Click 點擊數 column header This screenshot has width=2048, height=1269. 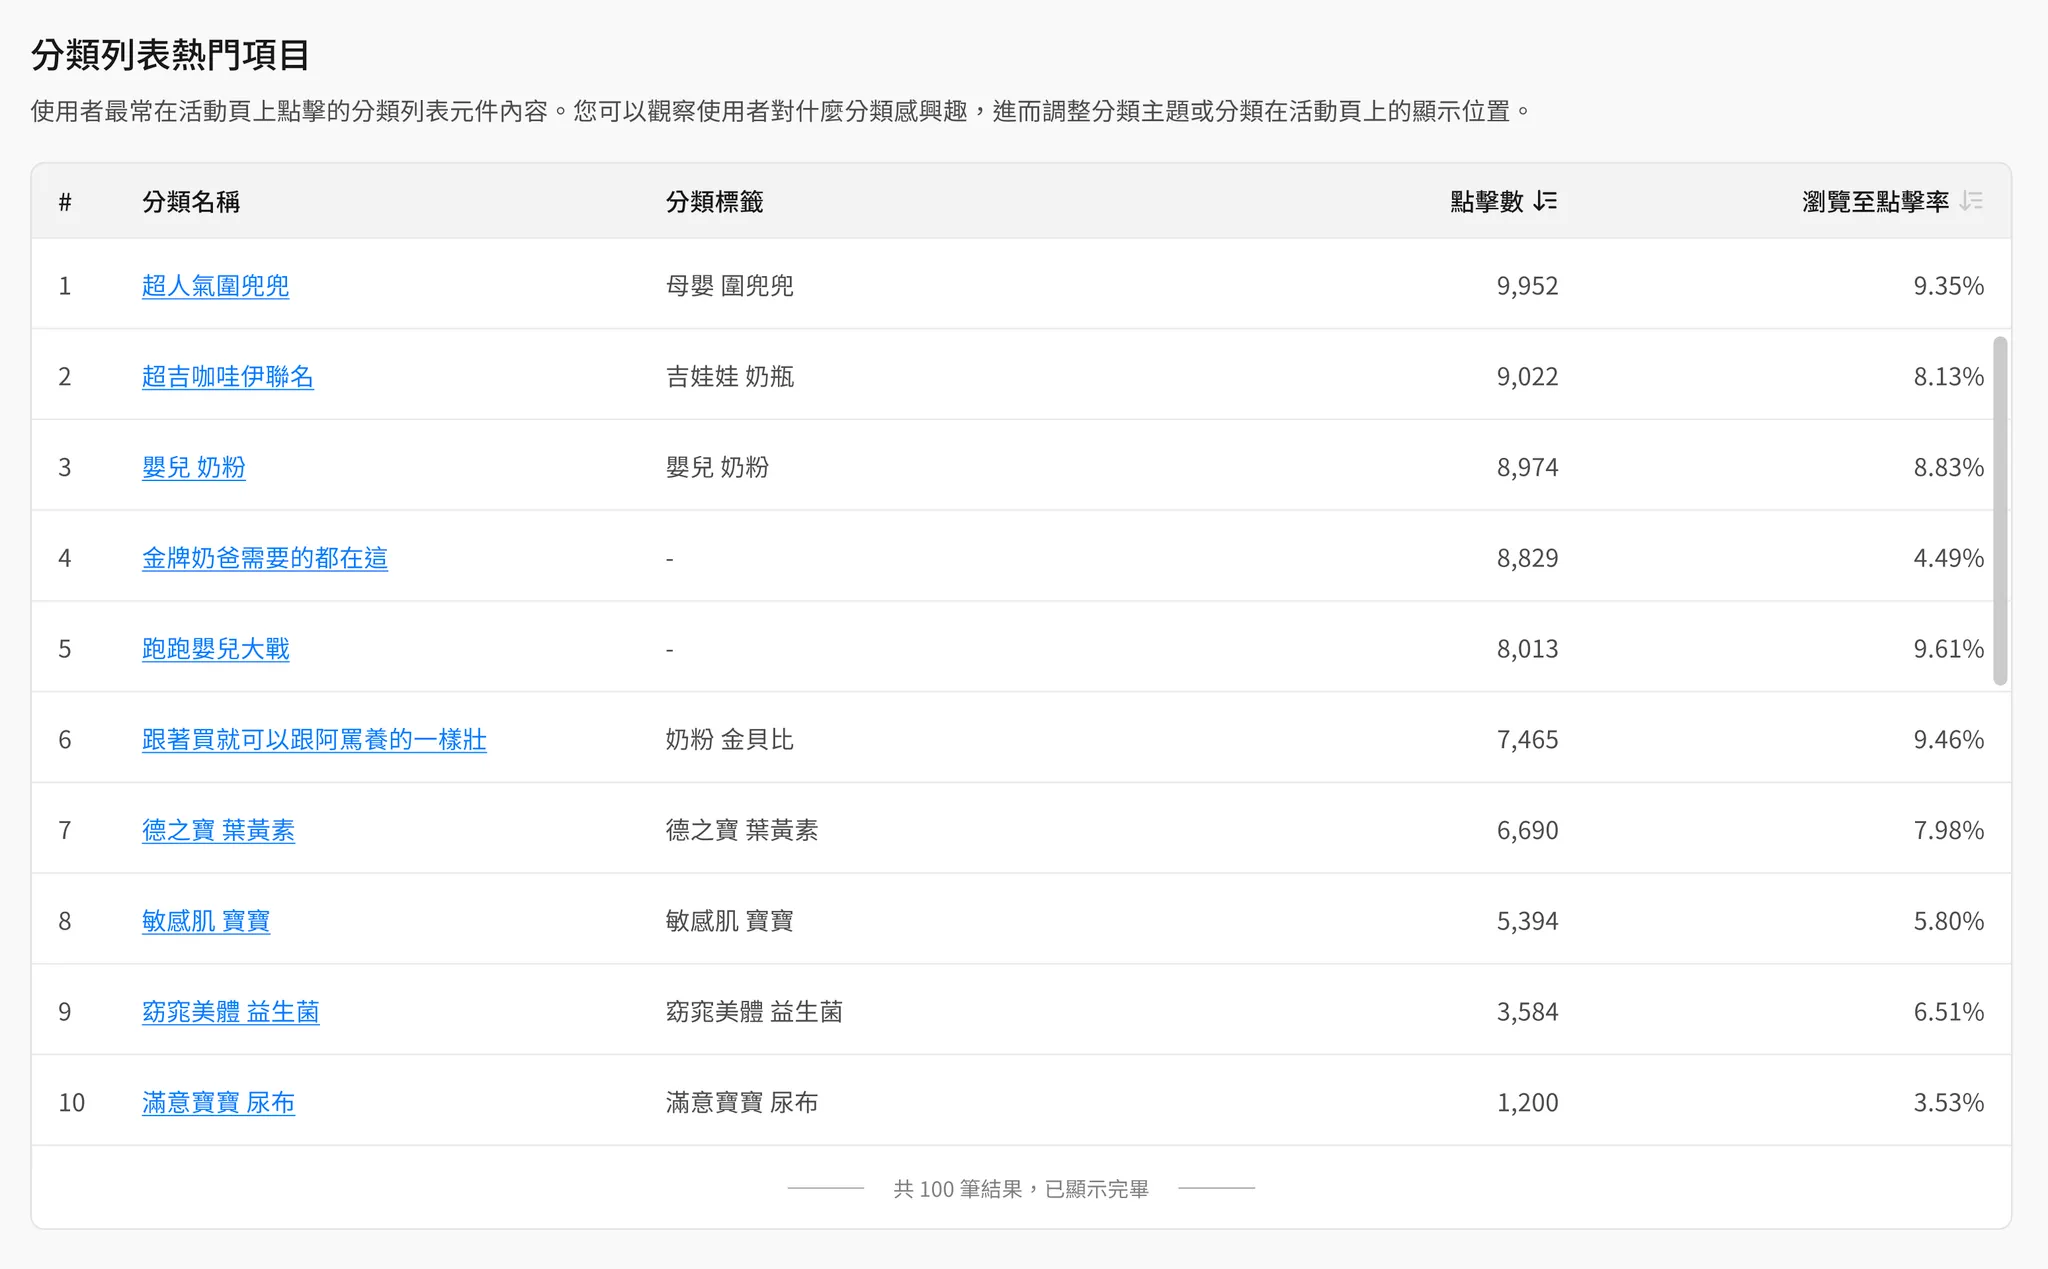[1486, 201]
